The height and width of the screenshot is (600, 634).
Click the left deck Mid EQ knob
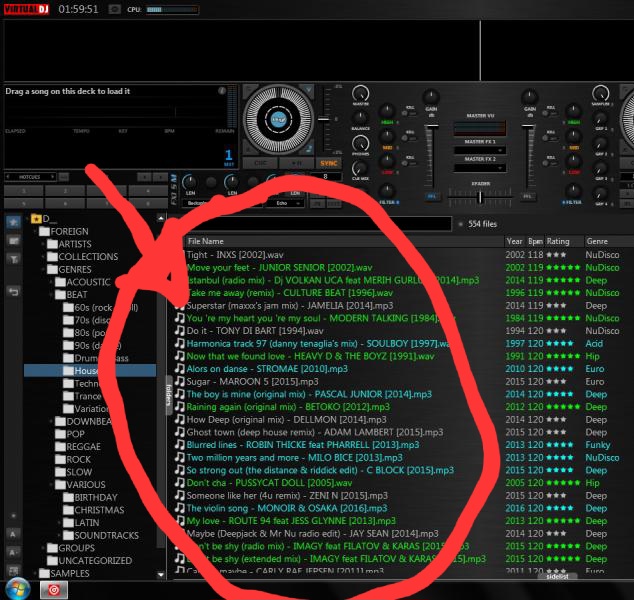(387, 137)
